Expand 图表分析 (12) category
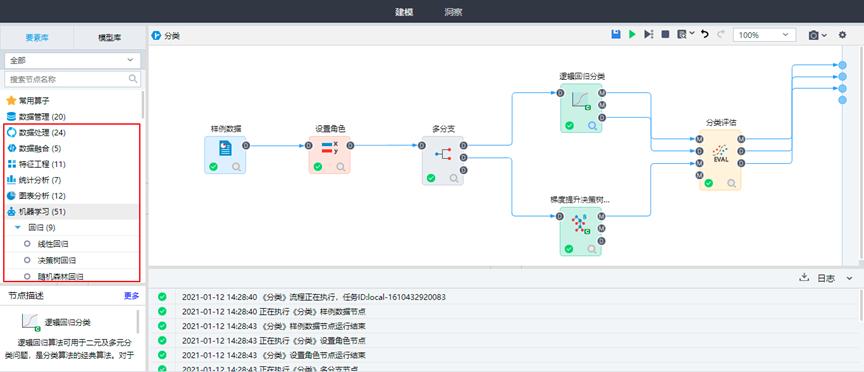Viewport: 864px width, 372px height. (x=36, y=196)
